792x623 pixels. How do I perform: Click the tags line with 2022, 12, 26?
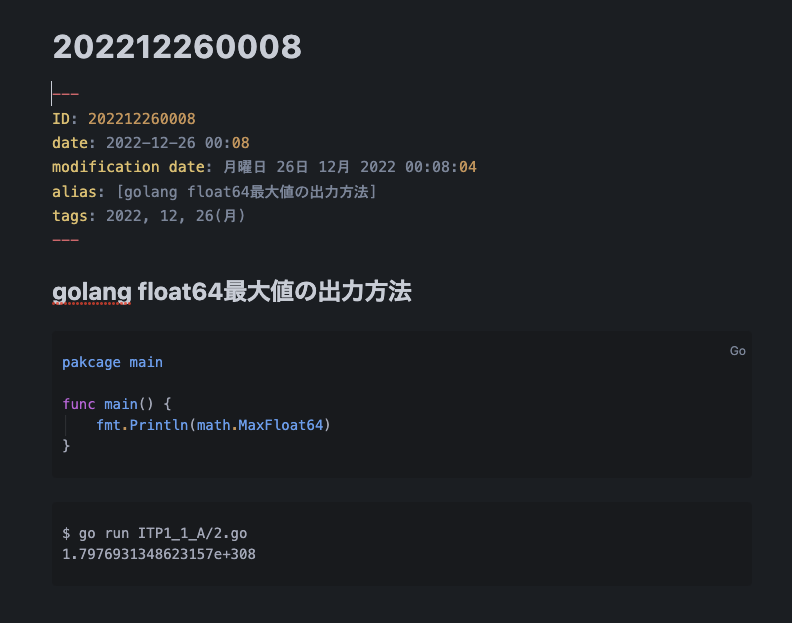pyautogui.click(x=148, y=216)
